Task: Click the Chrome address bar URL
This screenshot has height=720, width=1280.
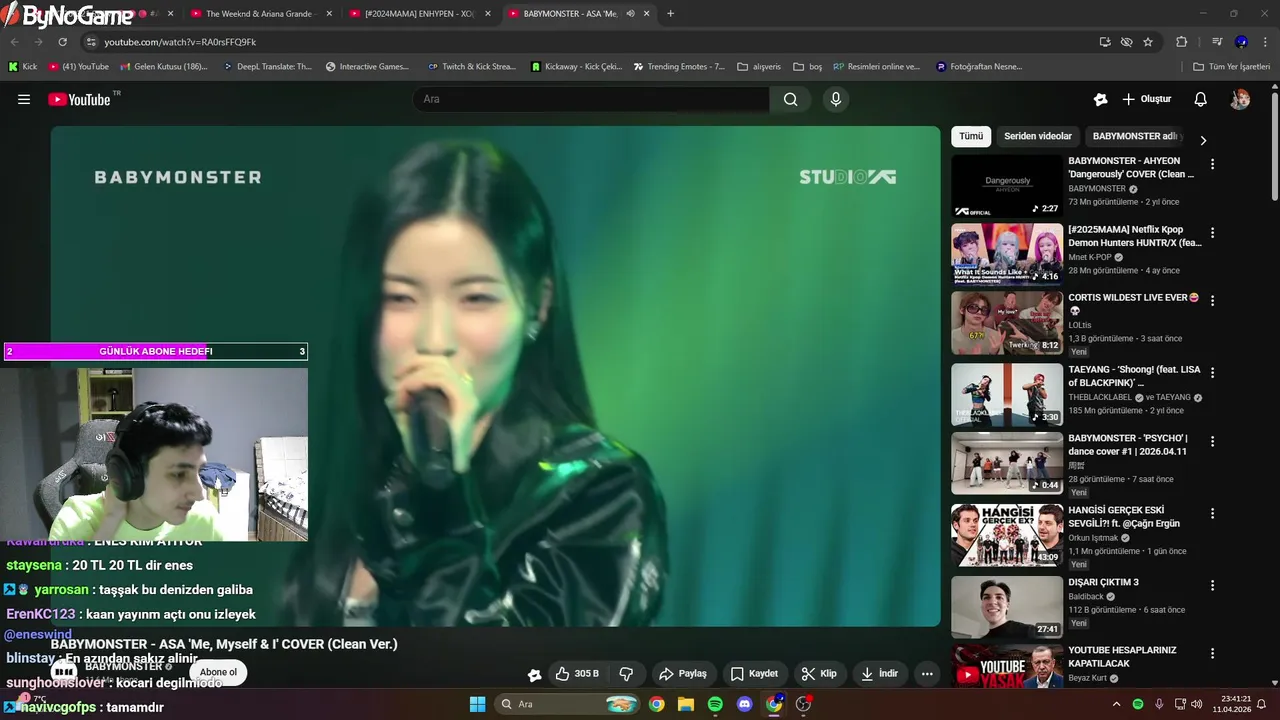Action: click(x=180, y=42)
